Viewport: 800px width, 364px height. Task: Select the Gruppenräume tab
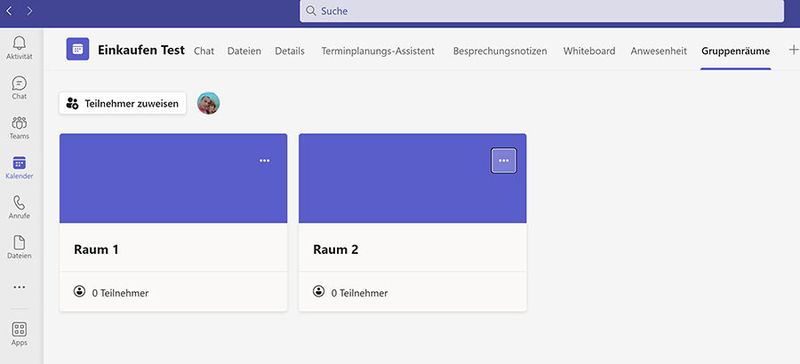[736, 51]
